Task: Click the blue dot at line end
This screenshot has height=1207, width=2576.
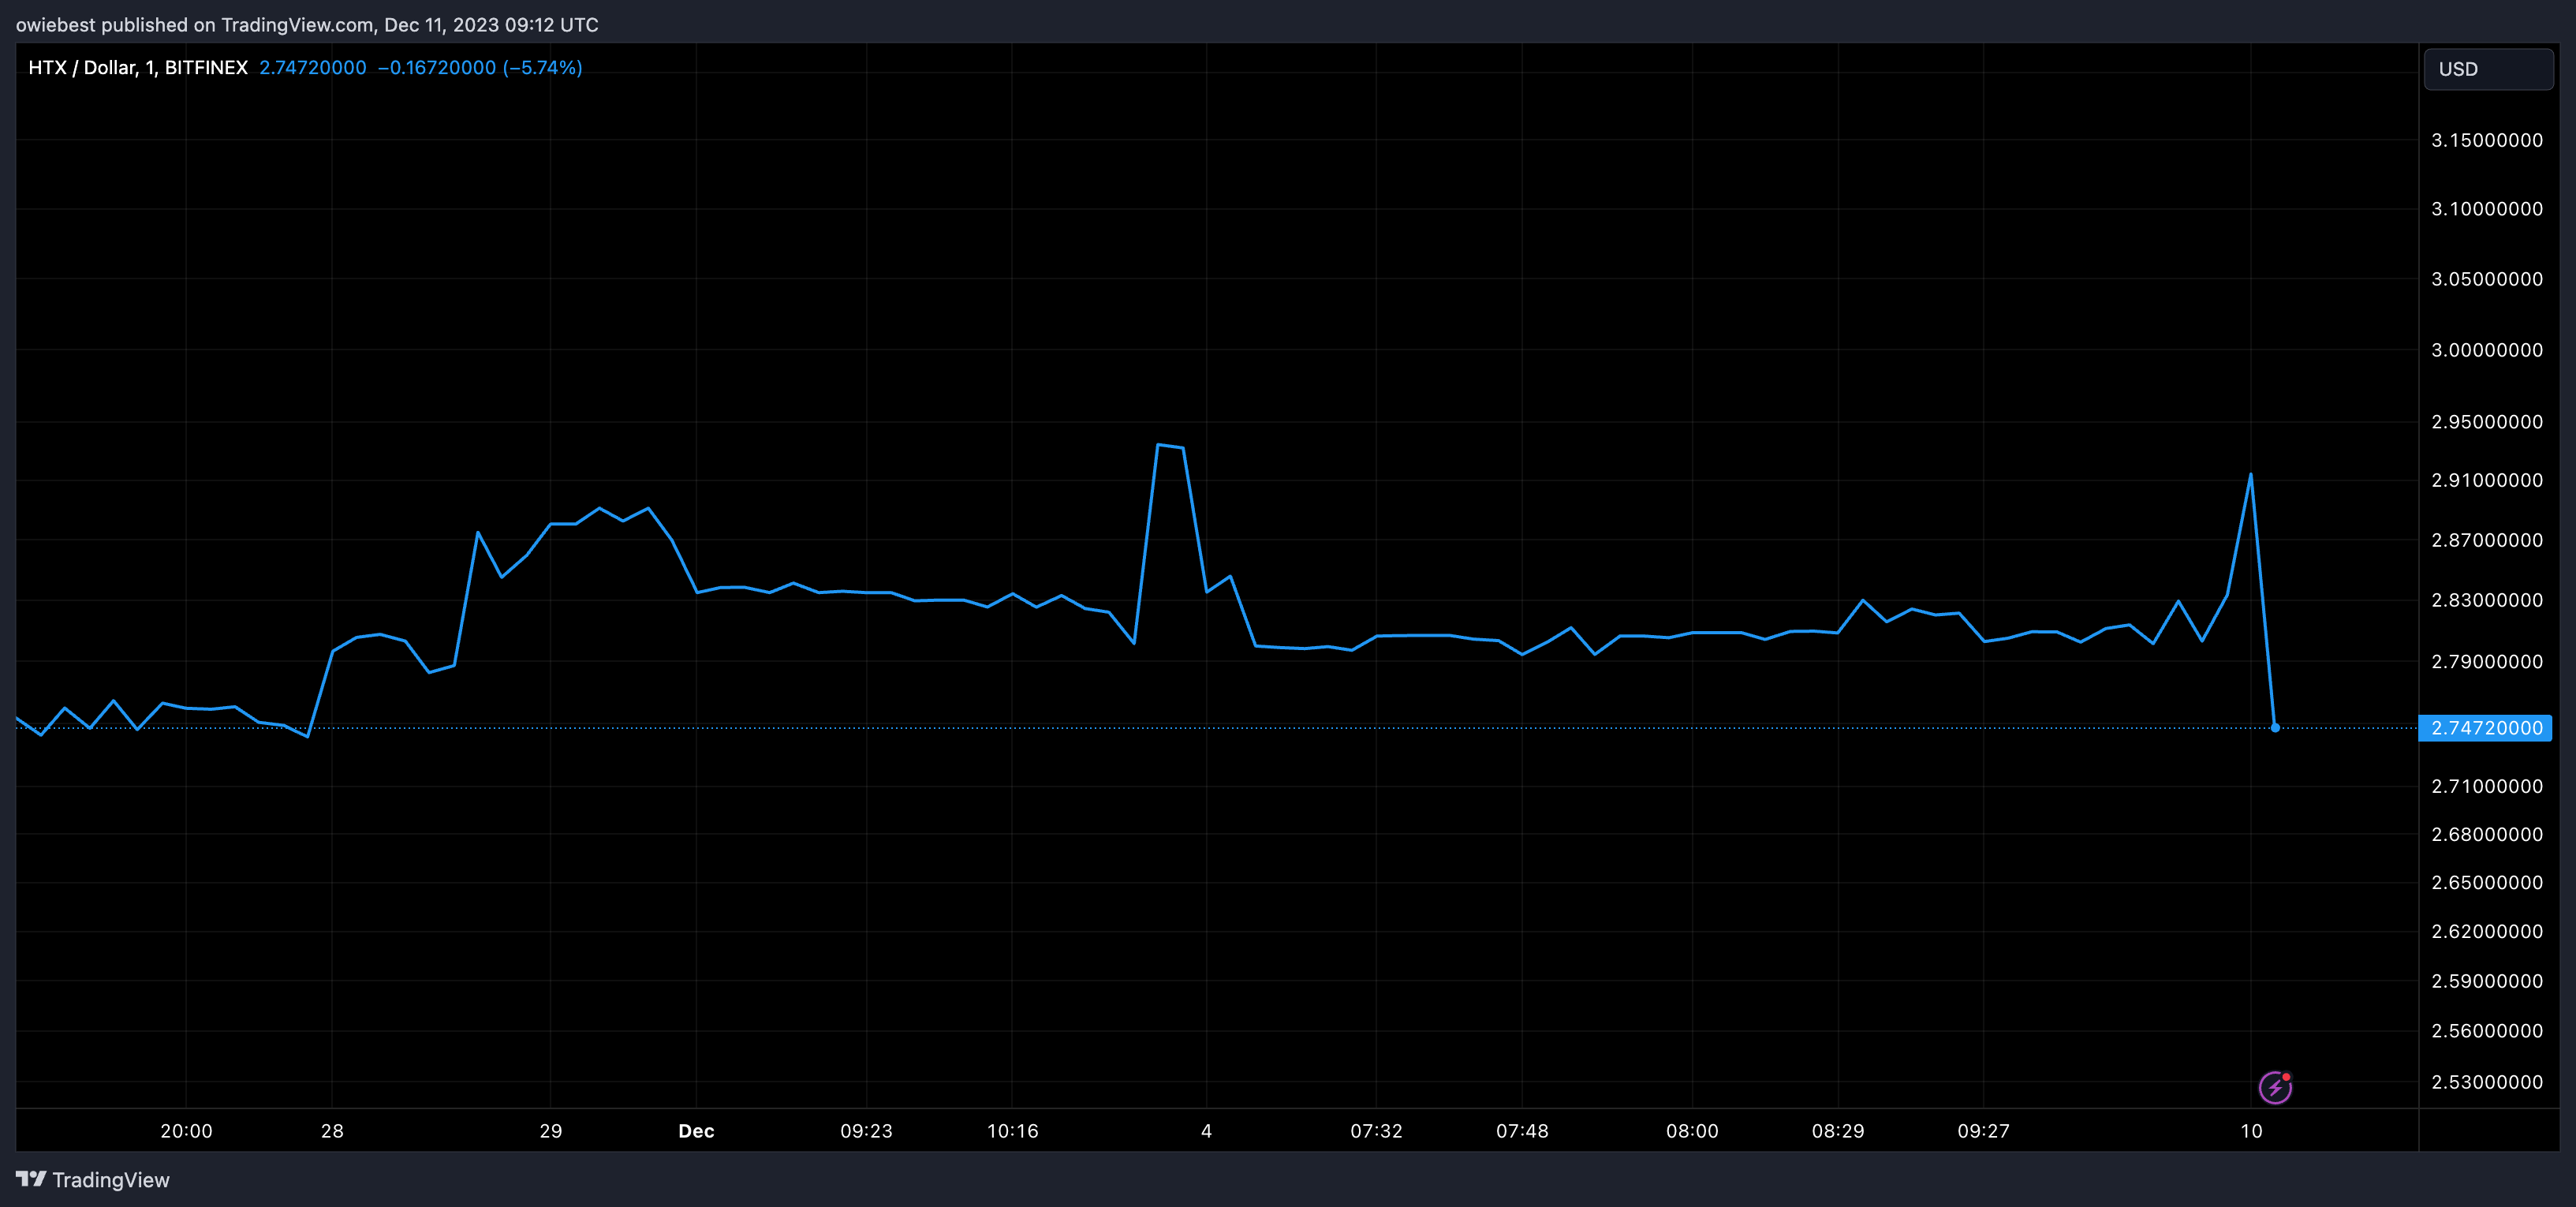Action: click(x=2275, y=728)
